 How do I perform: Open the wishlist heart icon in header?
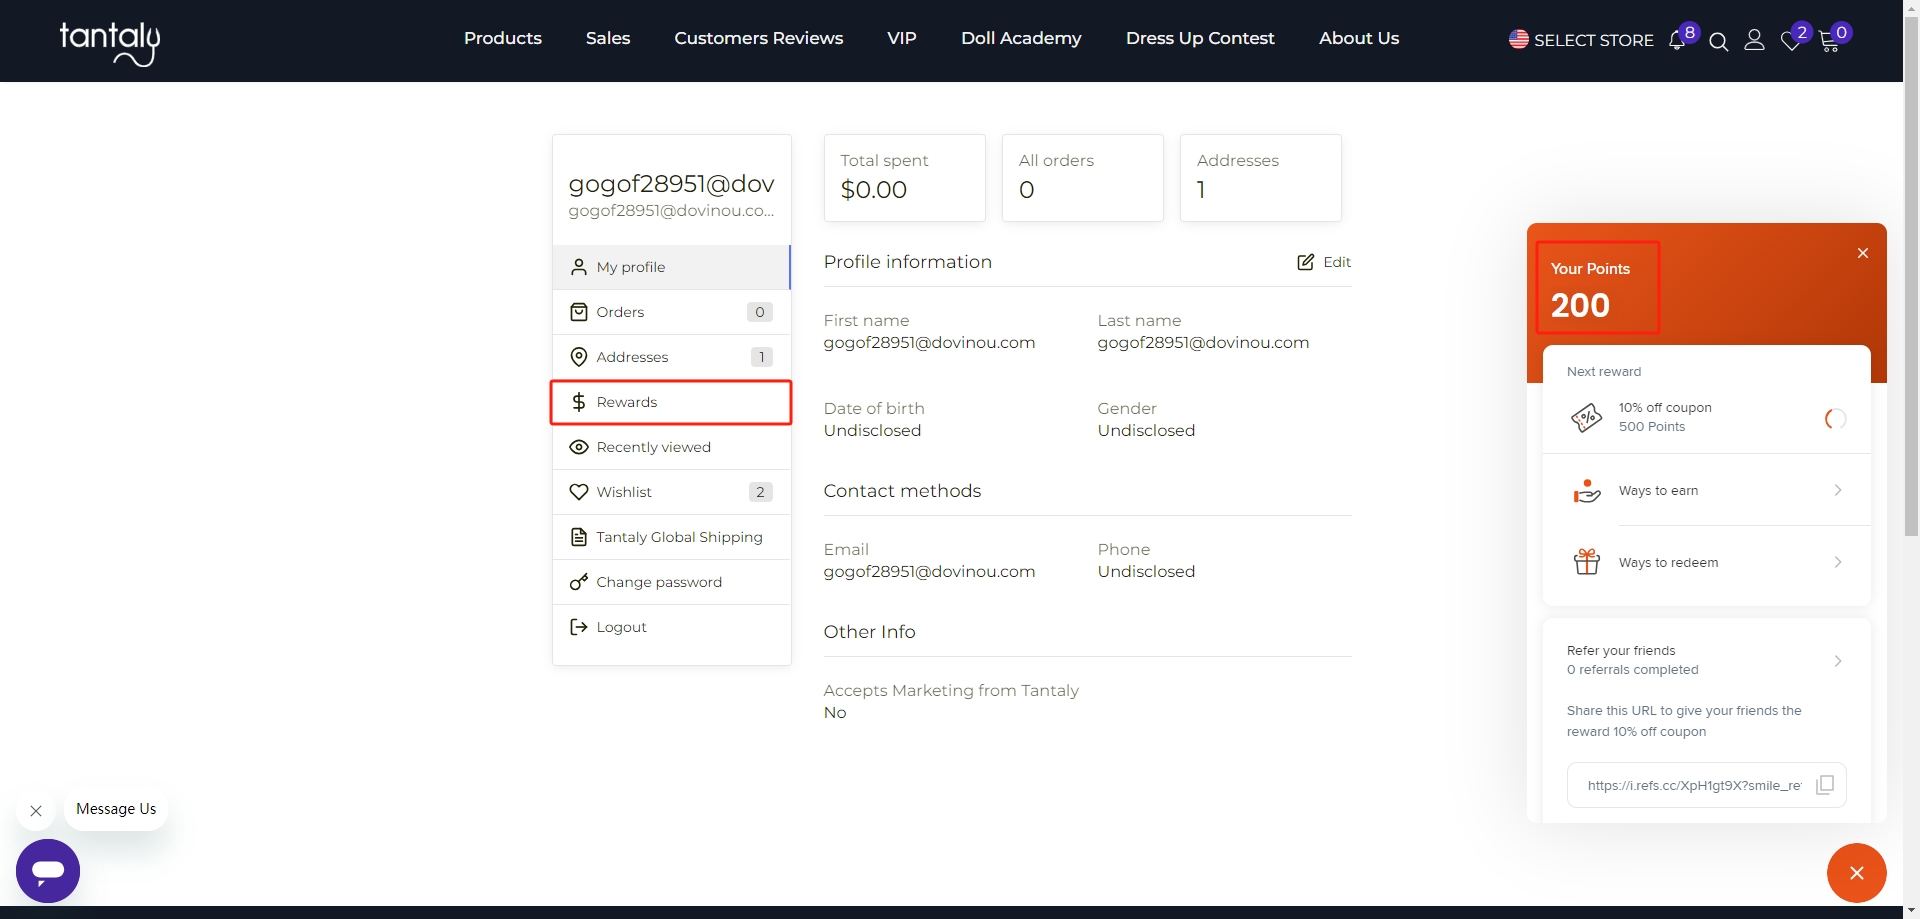(x=1790, y=42)
